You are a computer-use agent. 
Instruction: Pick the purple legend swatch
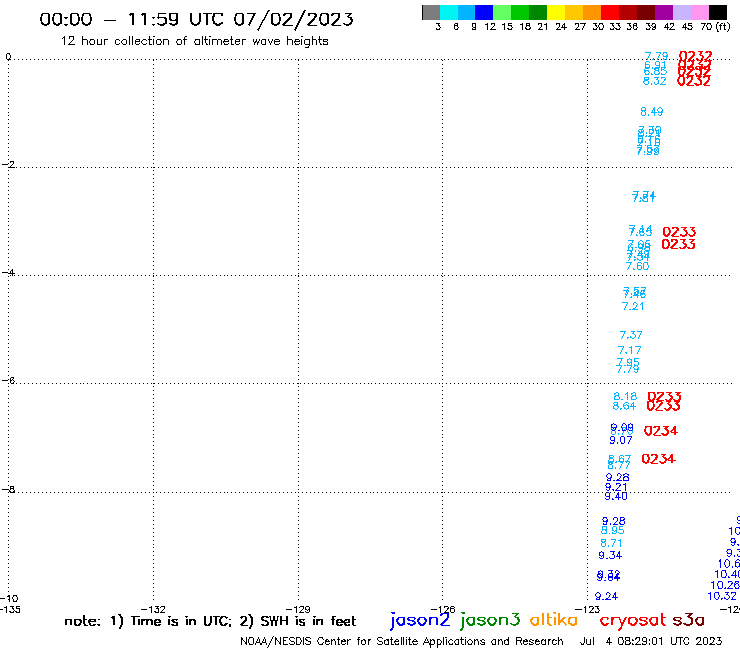664,12
